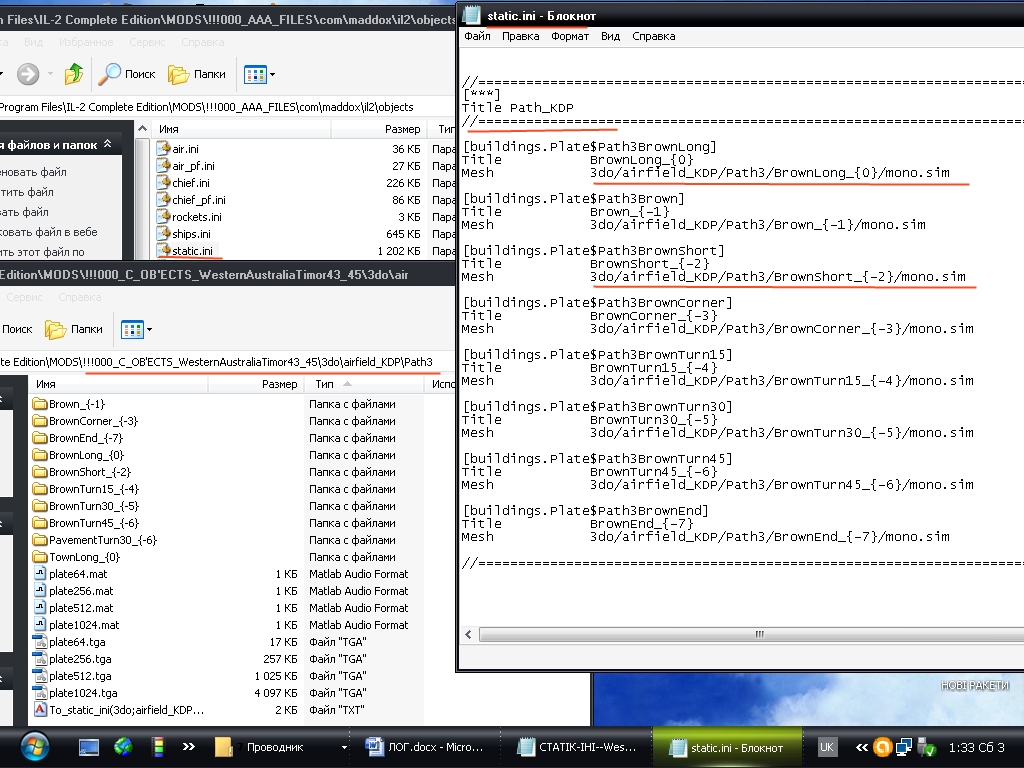Click the Up folder icon in top Explorer
The height and width of the screenshot is (768, 1024).
point(74,74)
